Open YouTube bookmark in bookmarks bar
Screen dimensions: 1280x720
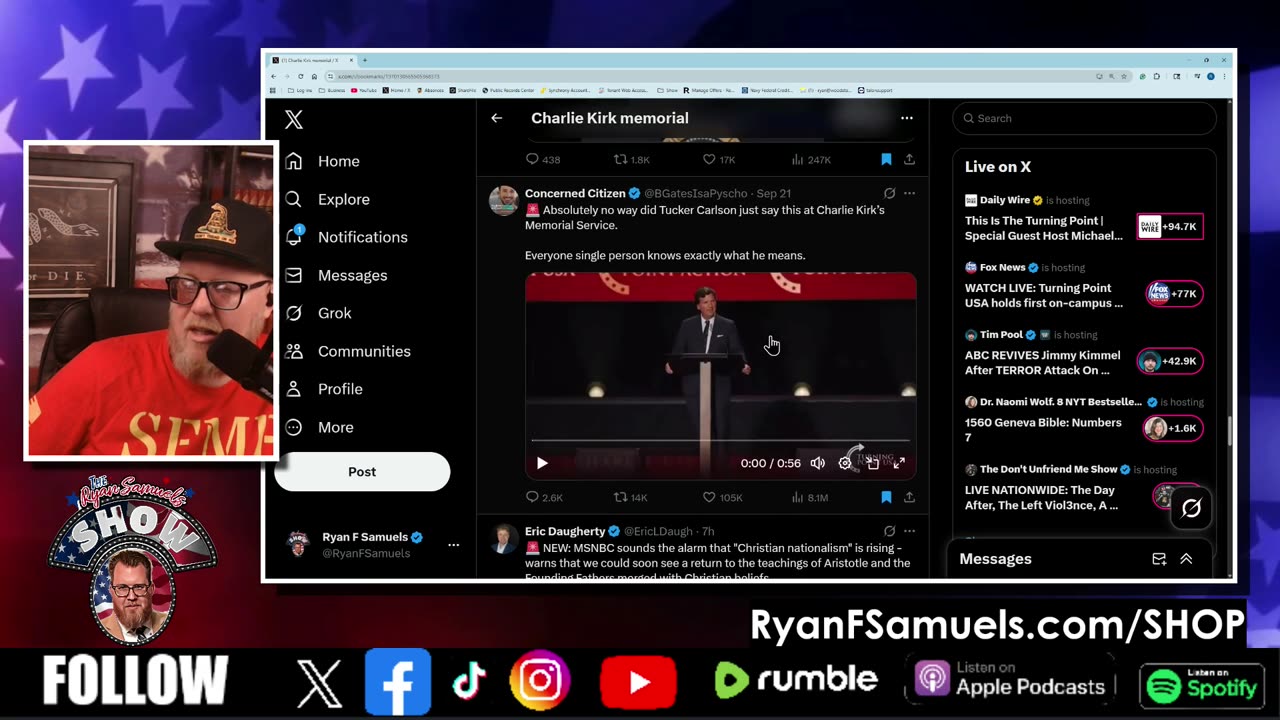pyautogui.click(x=364, y=90)
